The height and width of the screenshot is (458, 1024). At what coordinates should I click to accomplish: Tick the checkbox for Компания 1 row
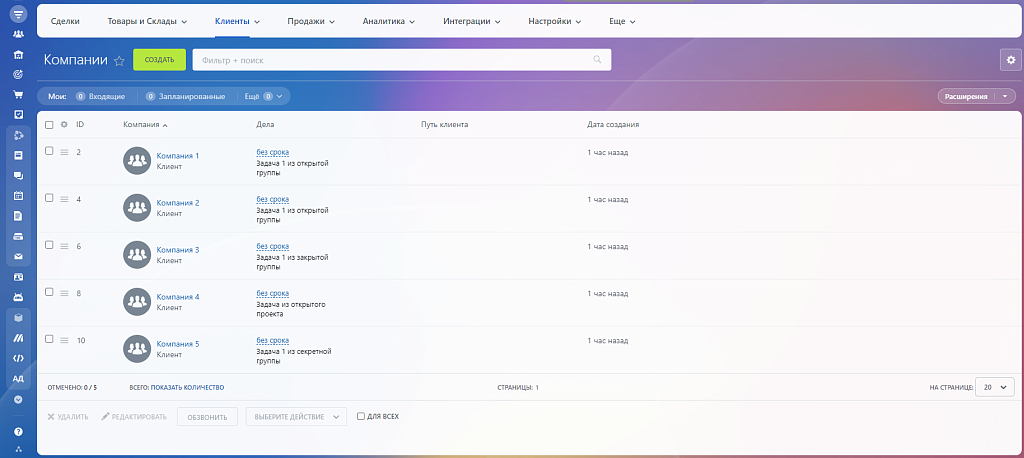pyautogui.click(x=49, y=151)
